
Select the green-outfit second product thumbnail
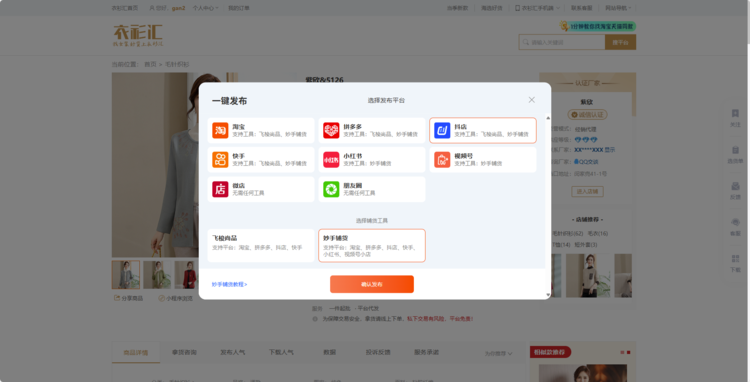[x=157, y=274]
